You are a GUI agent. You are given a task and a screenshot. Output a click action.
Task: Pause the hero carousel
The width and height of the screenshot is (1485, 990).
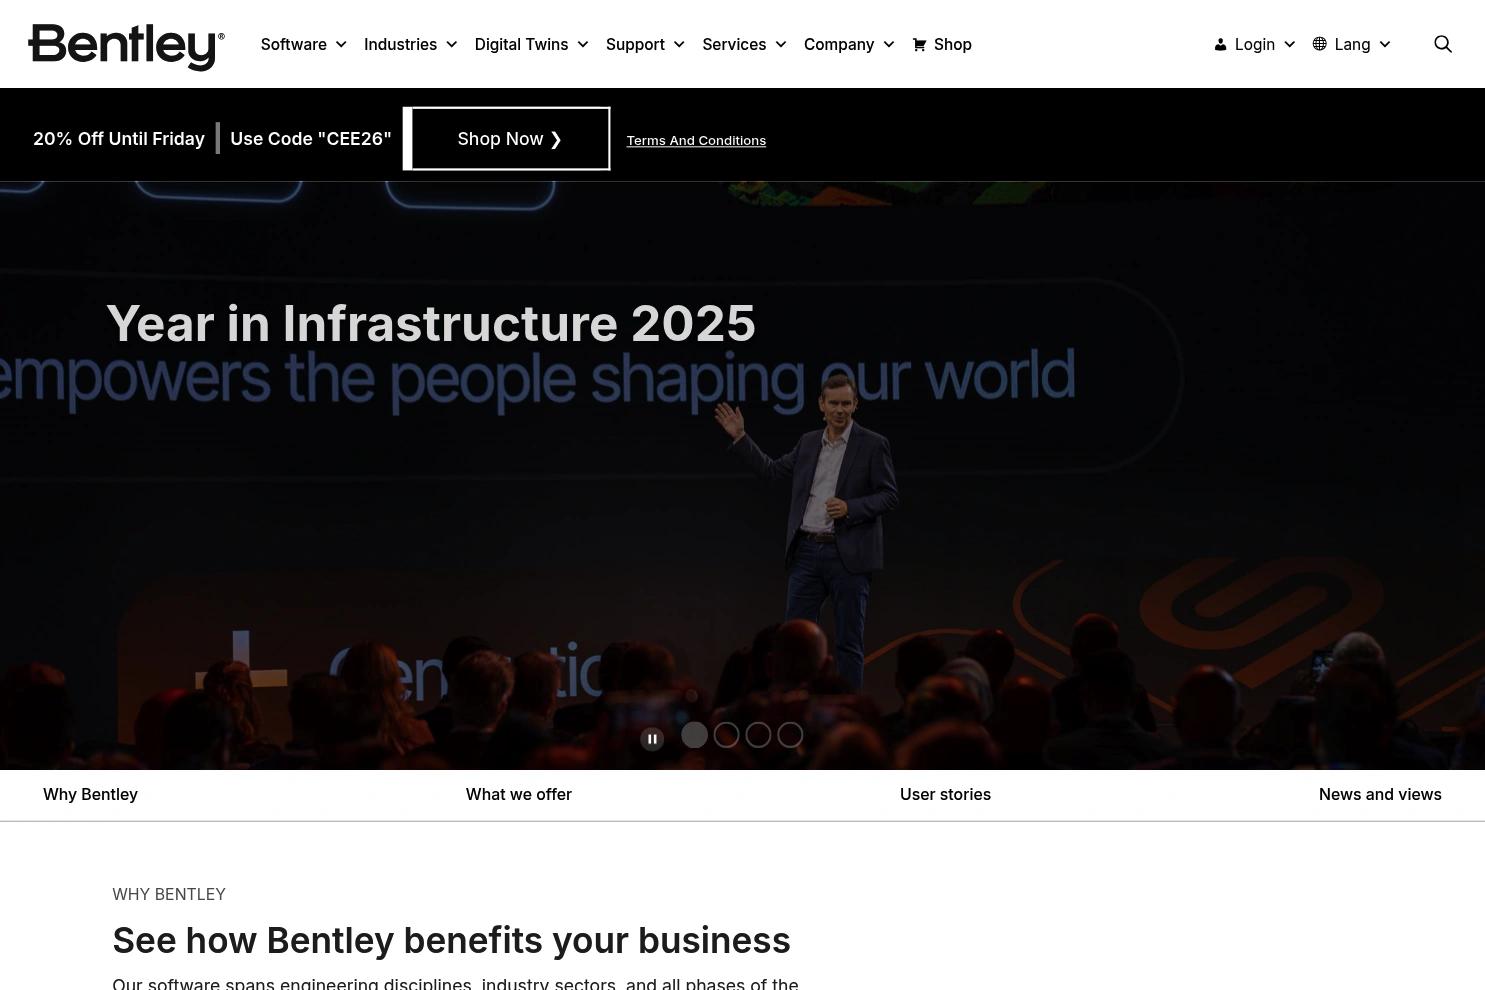click(652, 739)
